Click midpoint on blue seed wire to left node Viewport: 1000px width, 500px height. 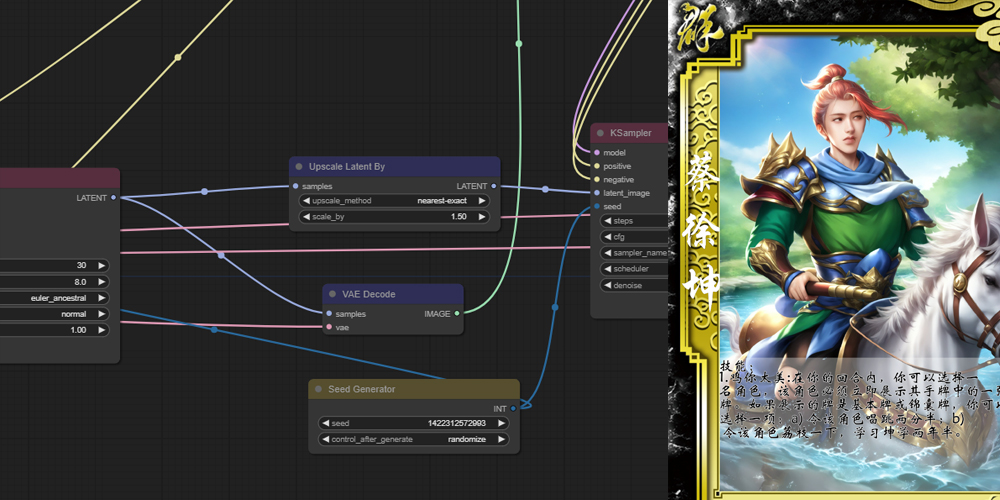214,330
